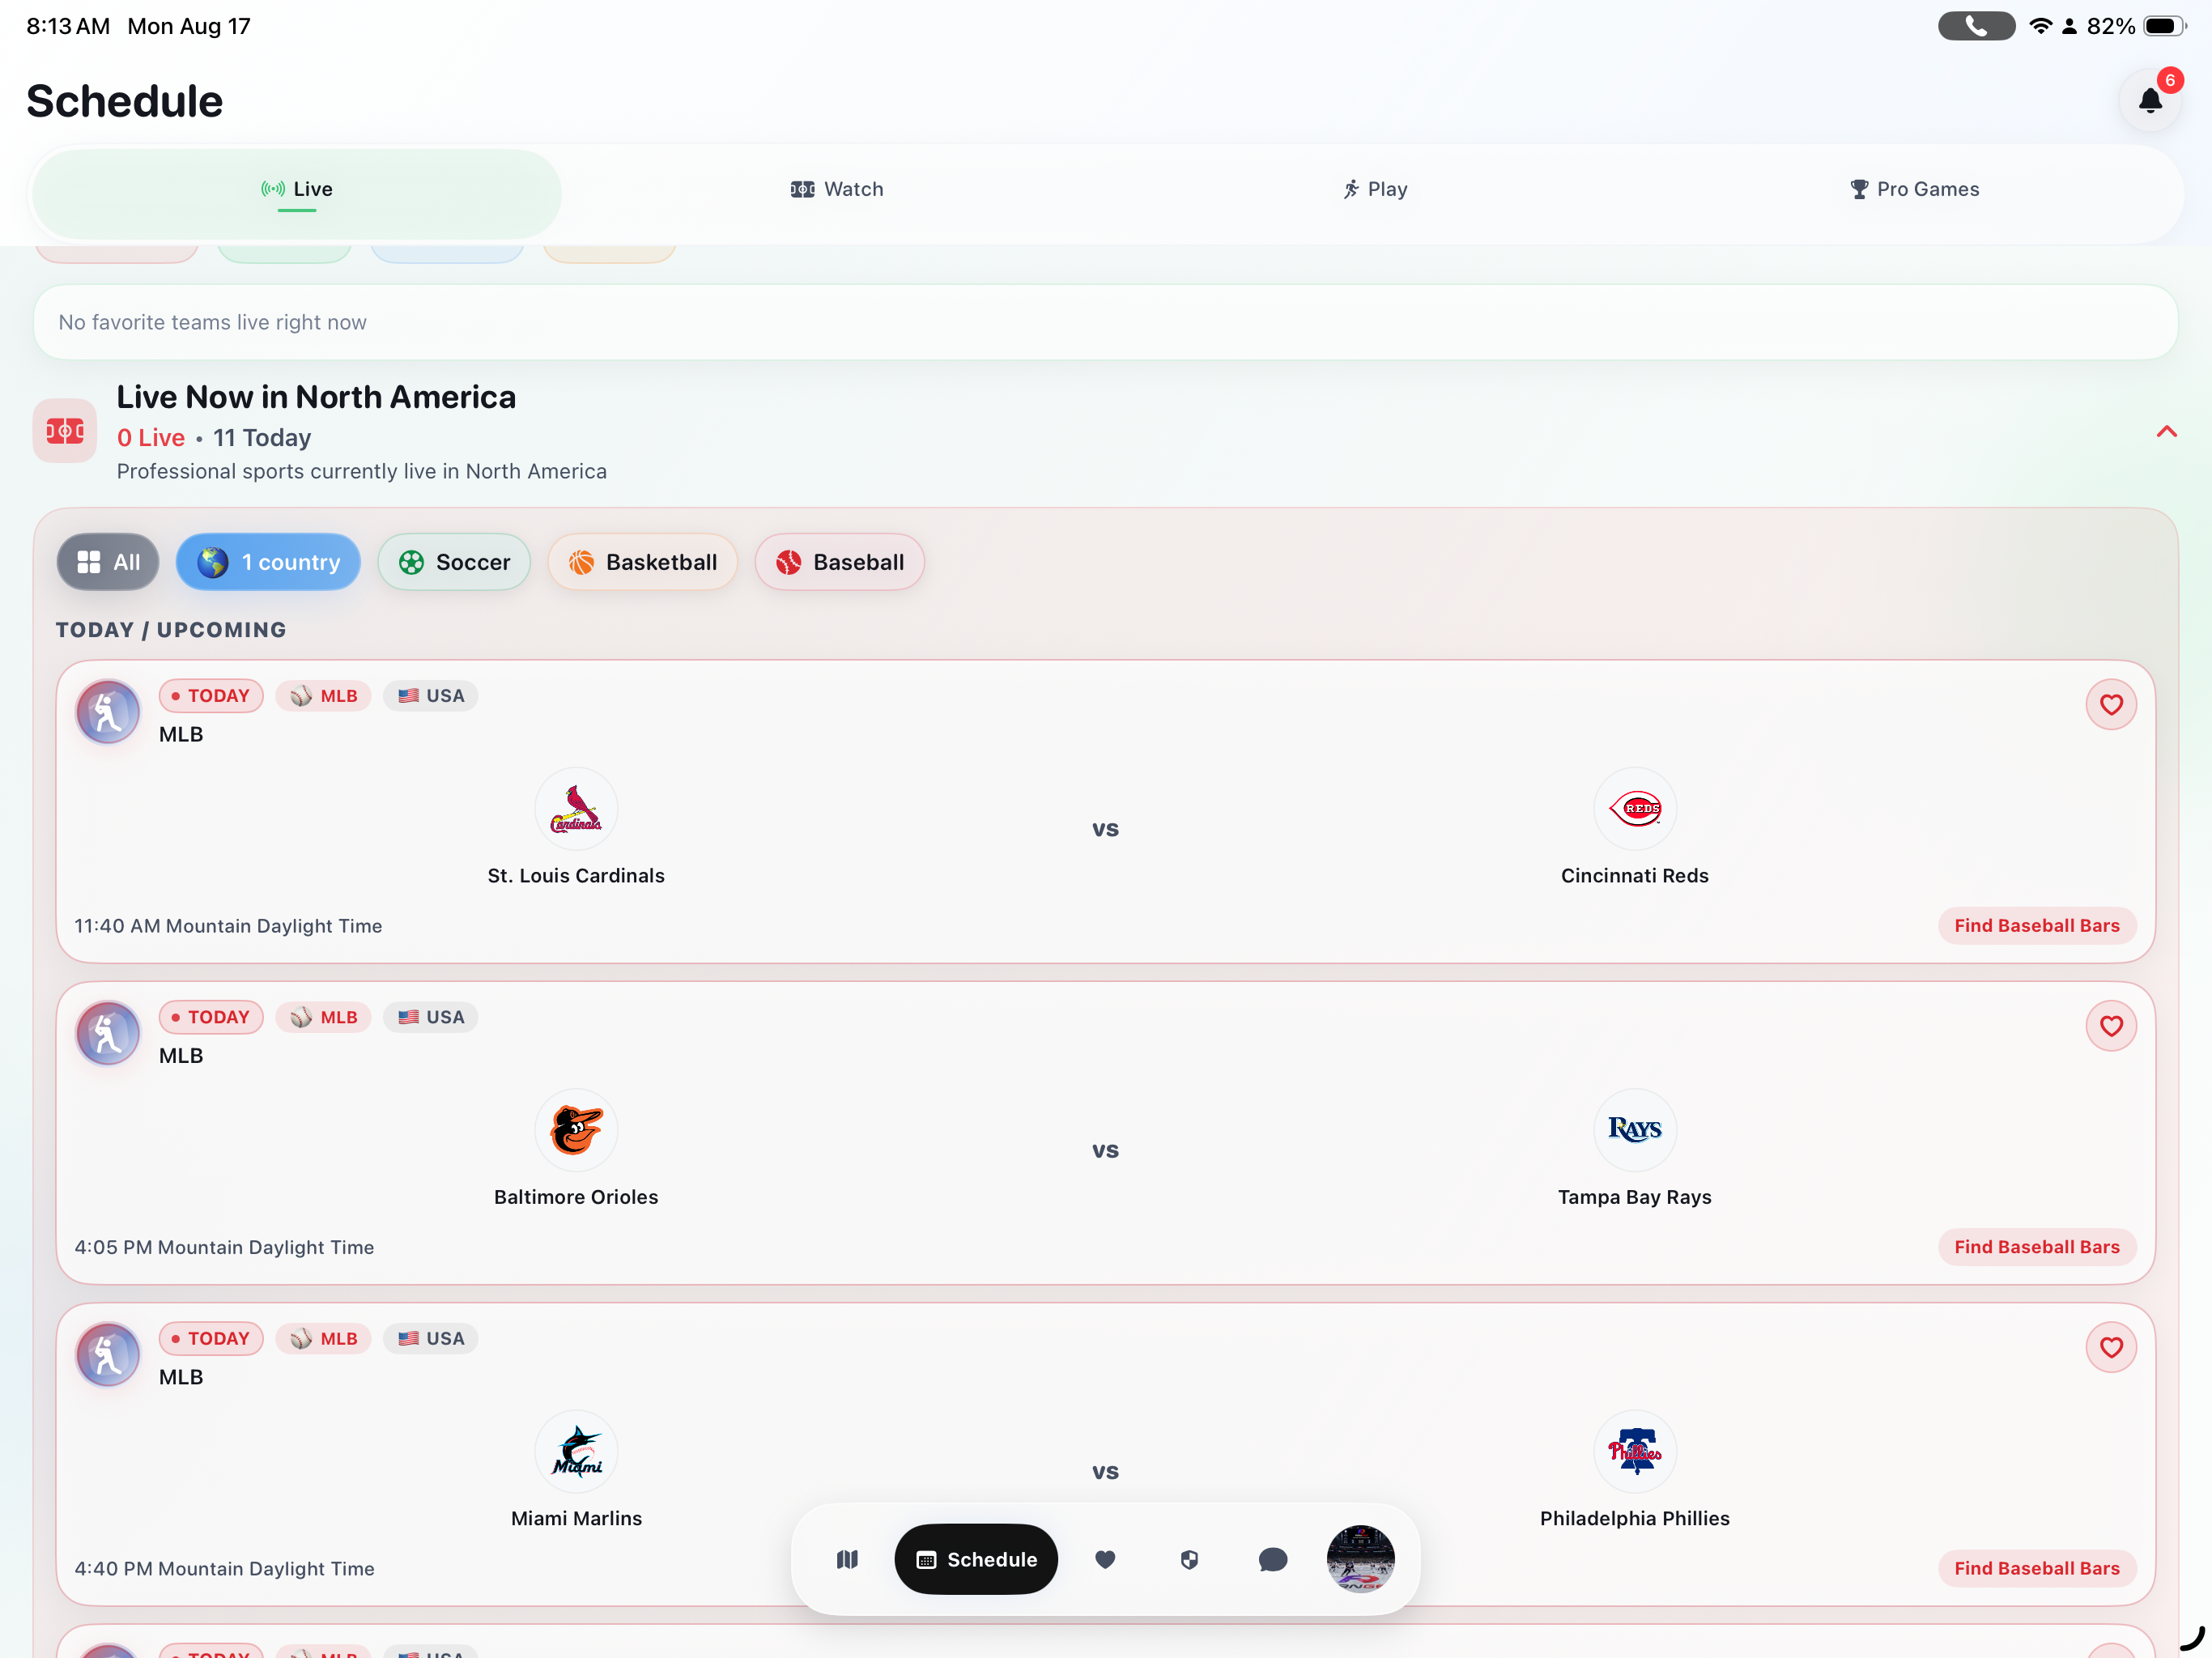Tap the Cincinnati Reds logo
2212x1658 pixels.
[x=1635, y=809]
